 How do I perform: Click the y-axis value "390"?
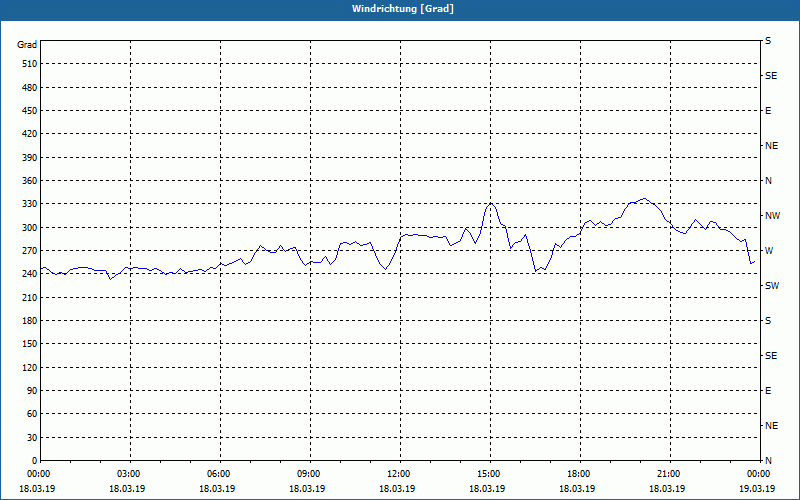(x=30, y=158)
